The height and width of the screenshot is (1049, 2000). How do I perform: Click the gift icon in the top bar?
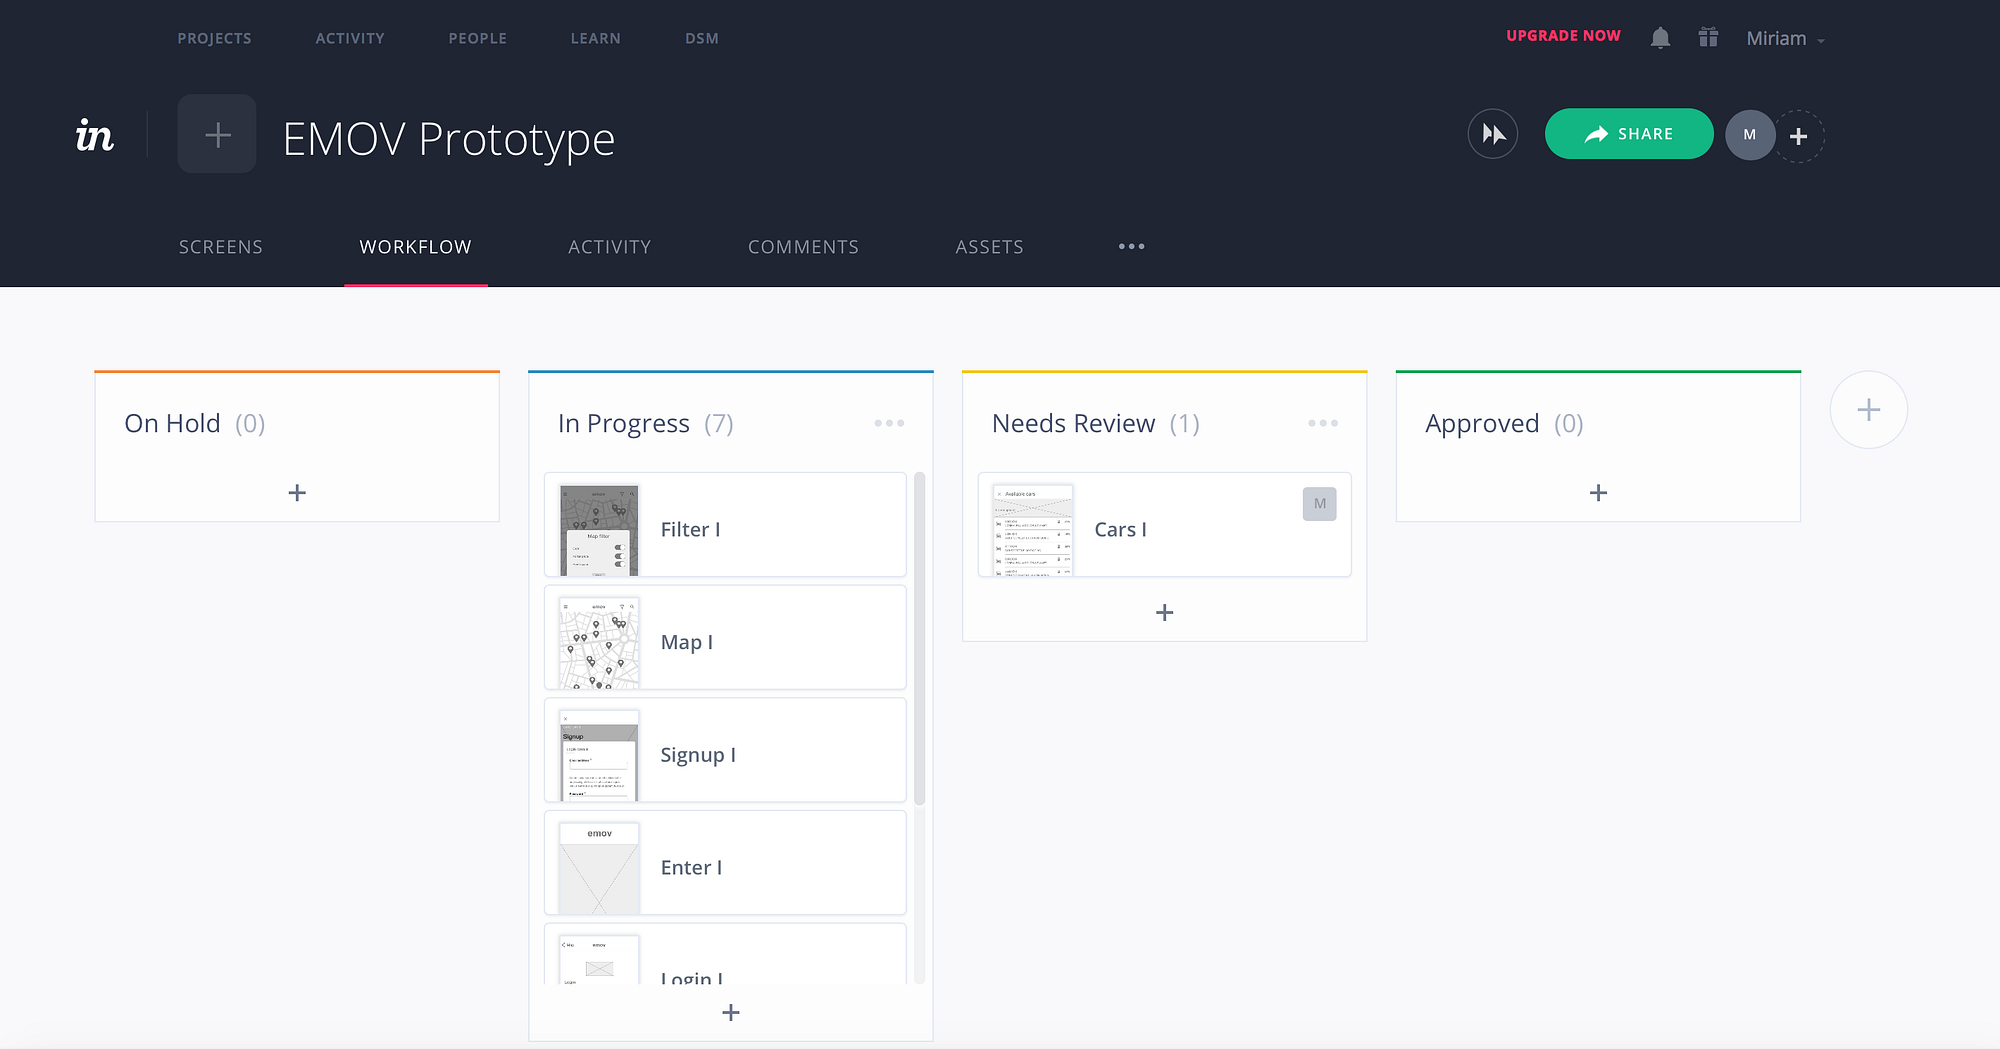tap(1708, 37)
